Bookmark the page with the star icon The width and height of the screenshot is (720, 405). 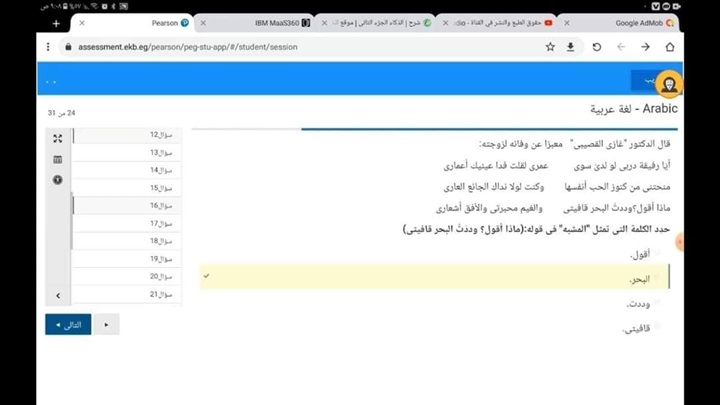coord(550,47)
